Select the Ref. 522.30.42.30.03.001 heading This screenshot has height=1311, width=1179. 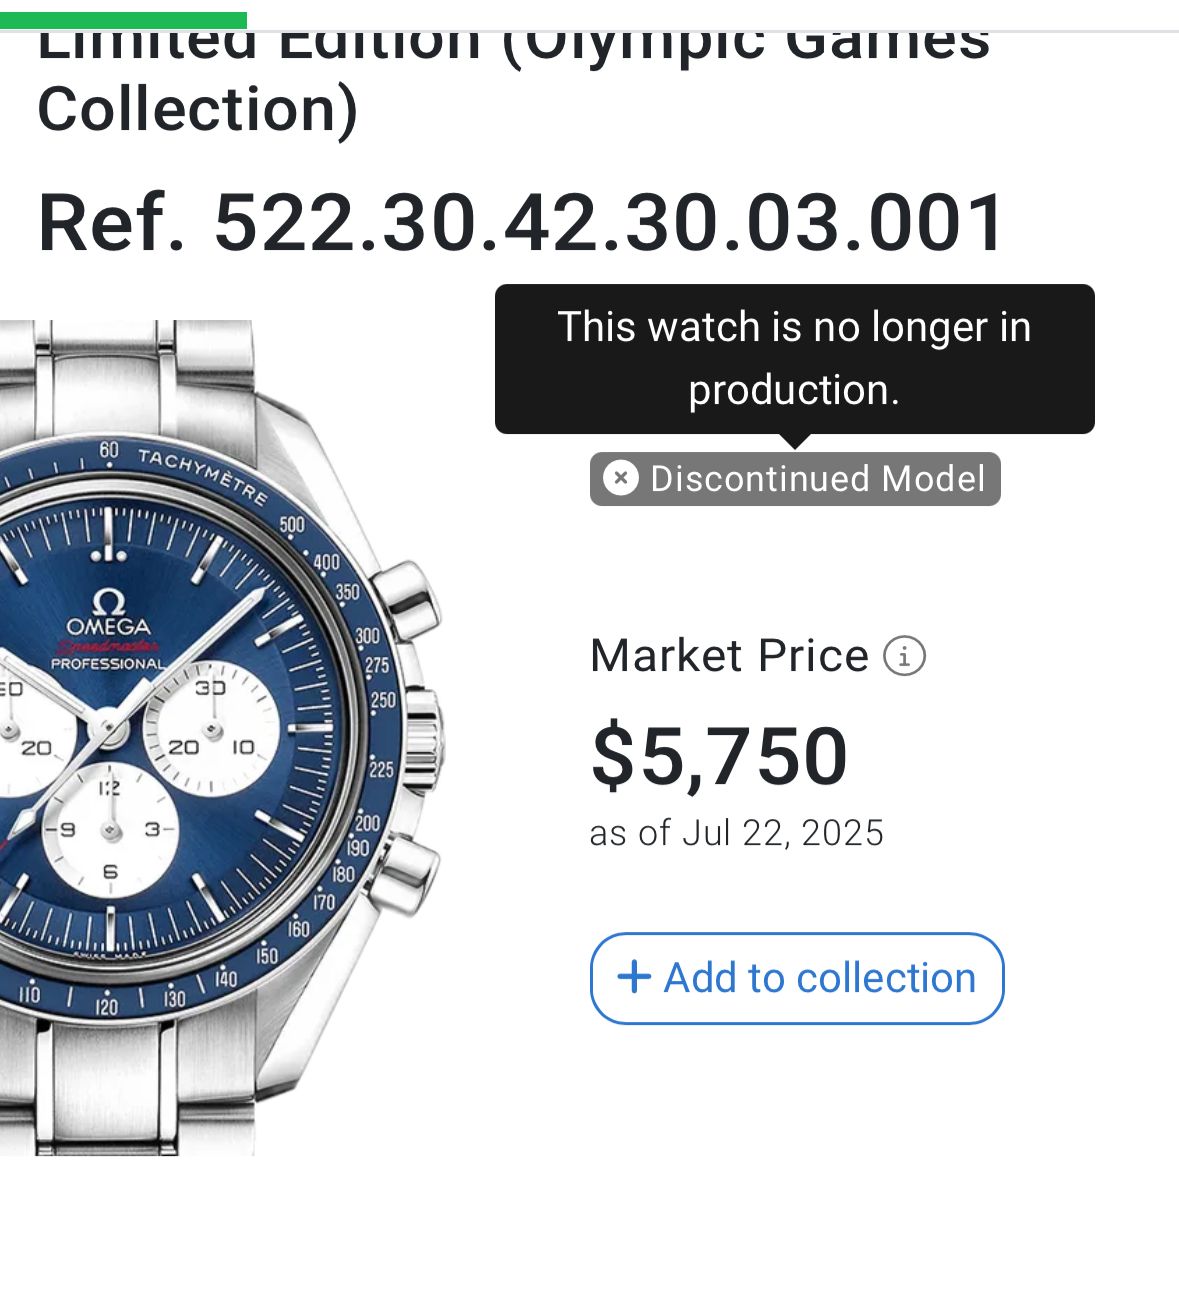[521, 222]
